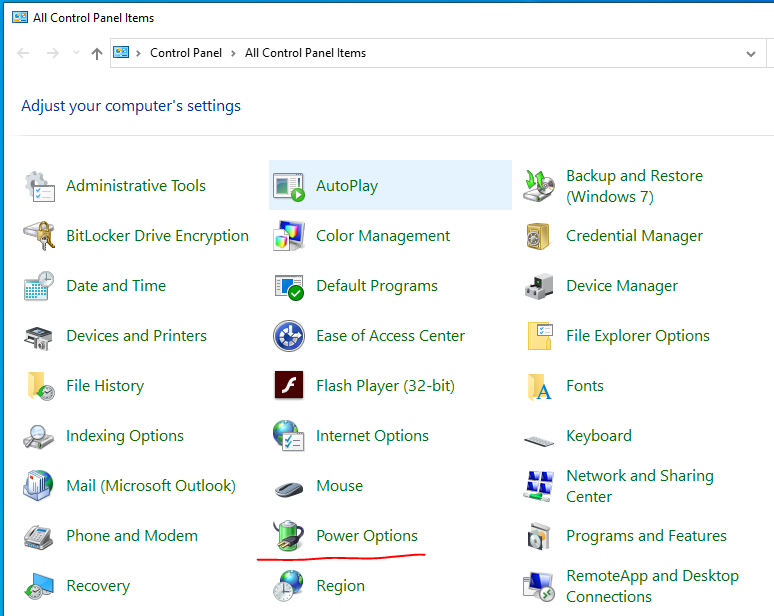
Task: Click the File Explorer Options icon
Action: point(540,336)
